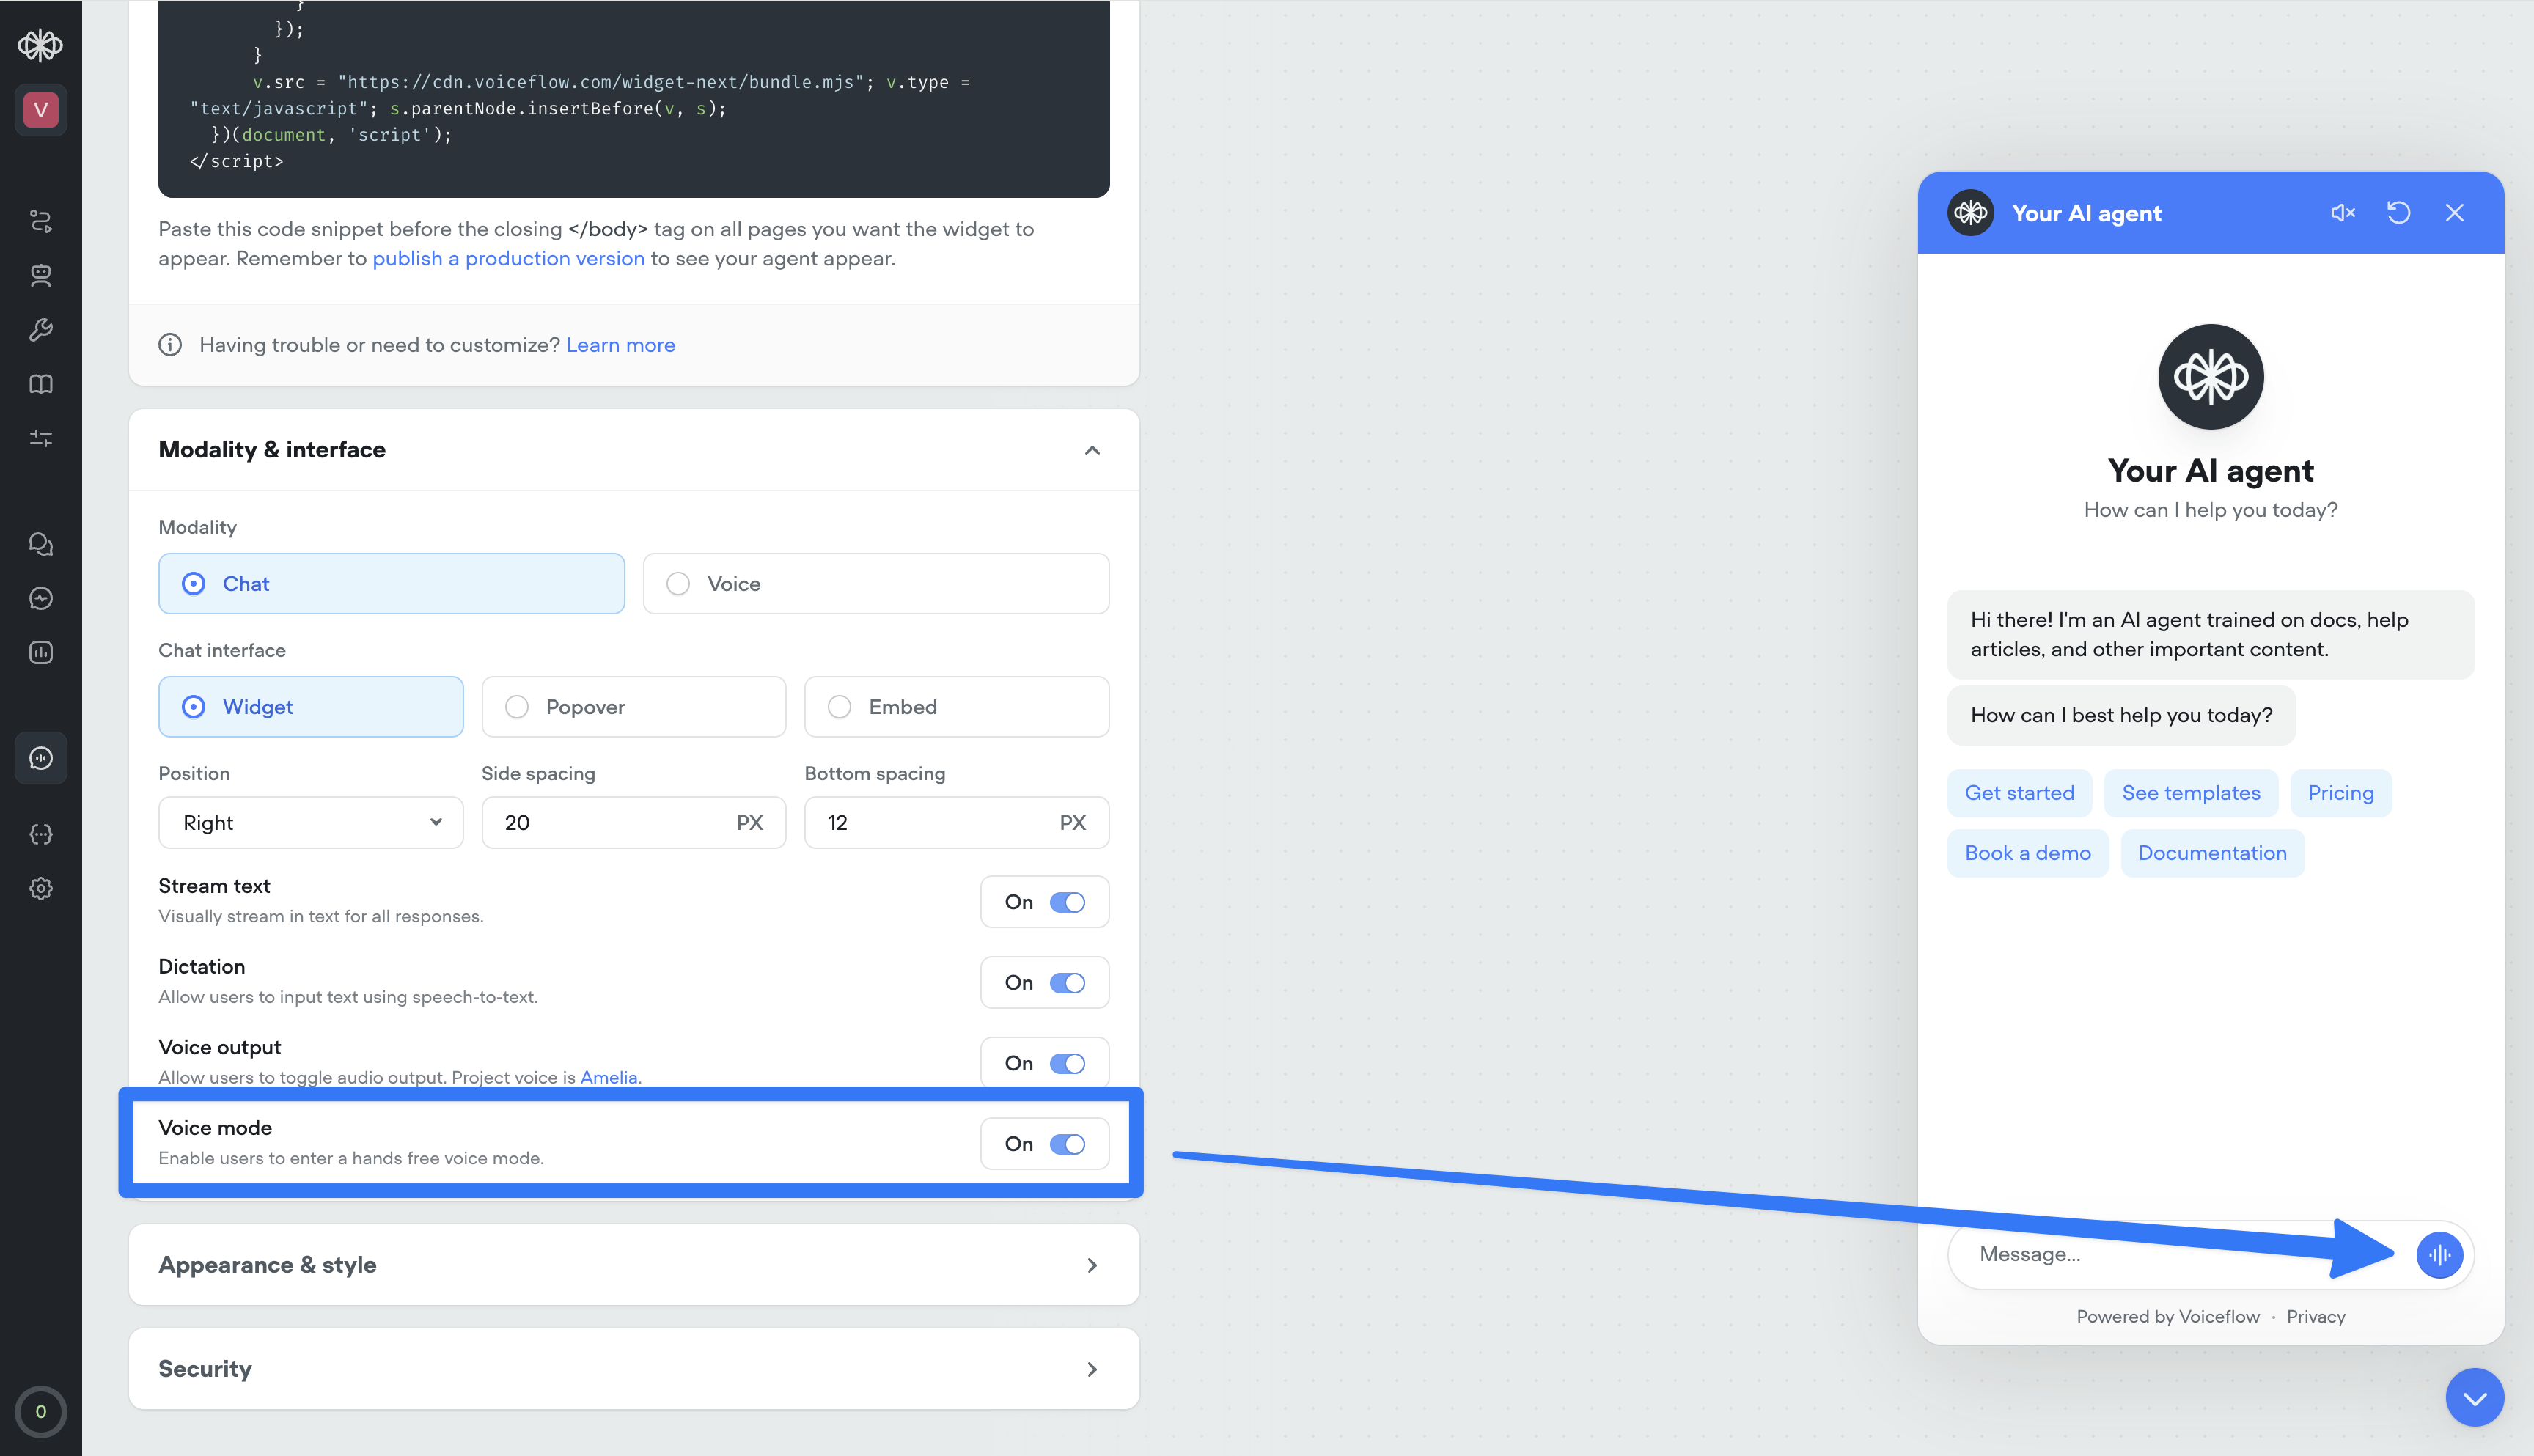The image size is (2534, 1456).
Task: Open the knowledge base book icon in sidebar
Action: [x=41, y=384]
